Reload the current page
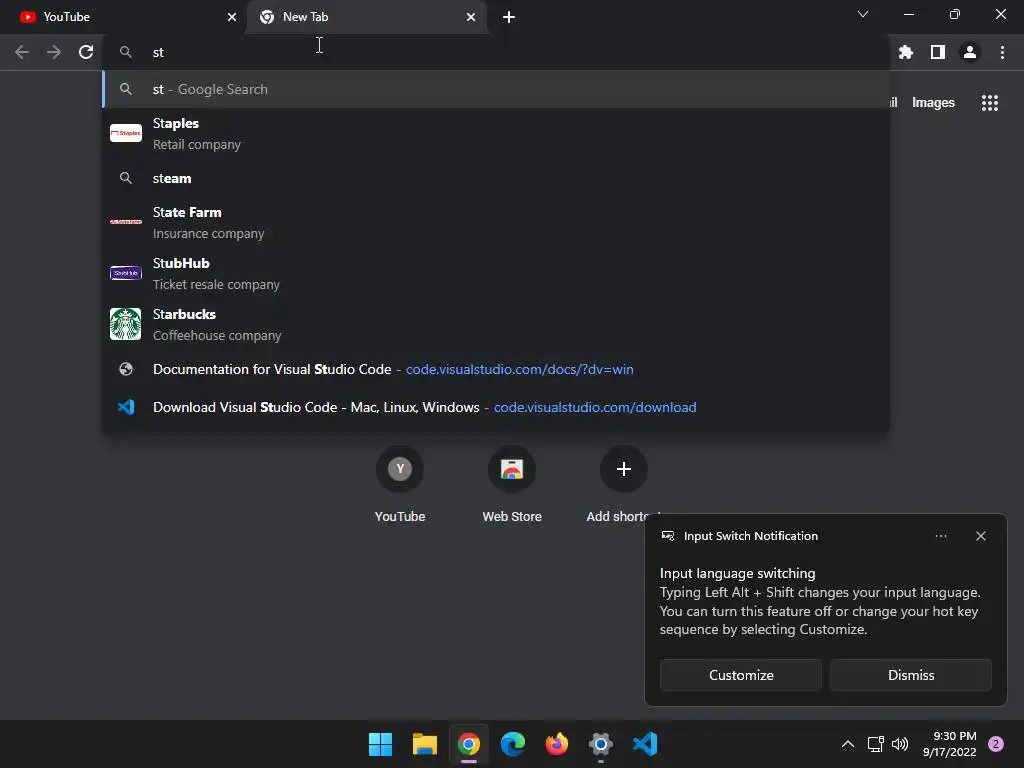The image size is (1024, 768). coord(86,52)
